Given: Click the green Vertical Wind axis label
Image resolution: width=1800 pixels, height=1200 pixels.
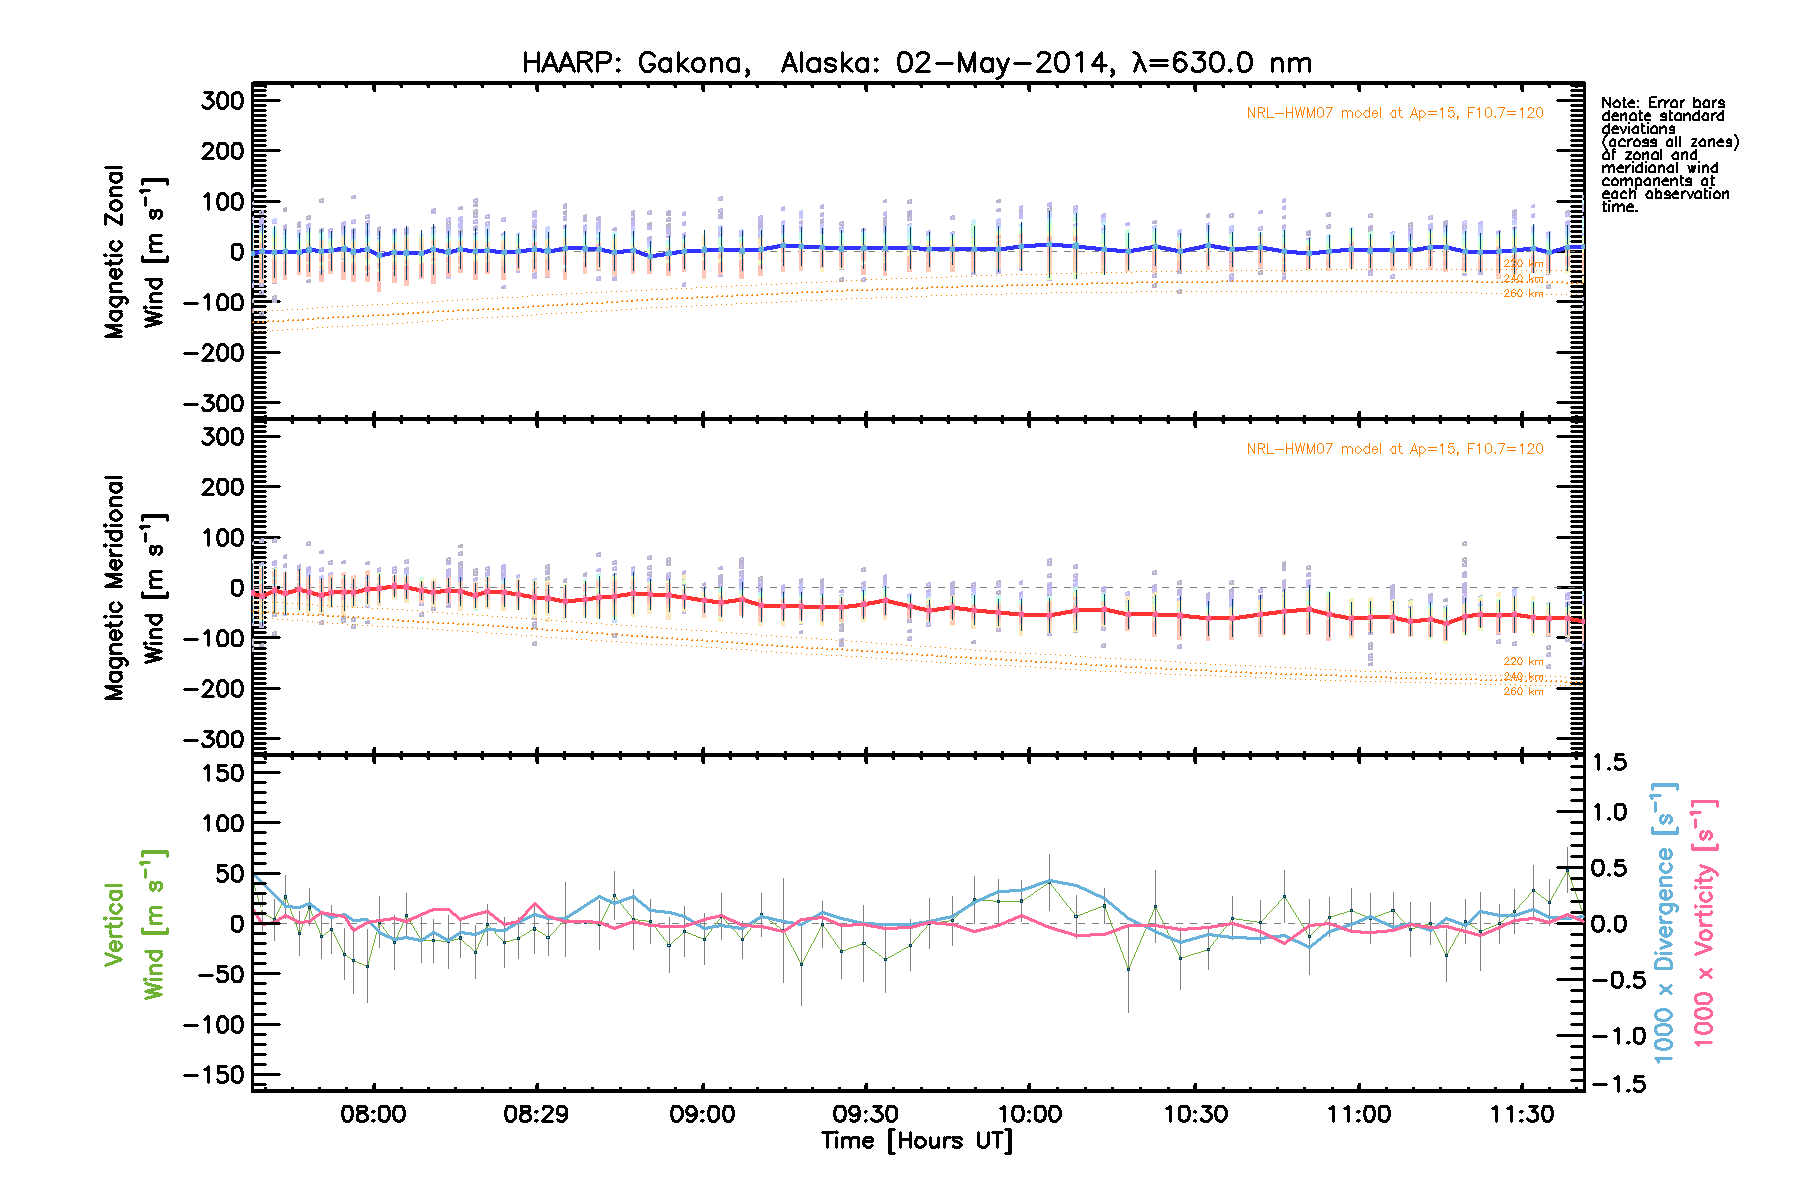Looking at the screenshot, I should (x=134, y=924).
